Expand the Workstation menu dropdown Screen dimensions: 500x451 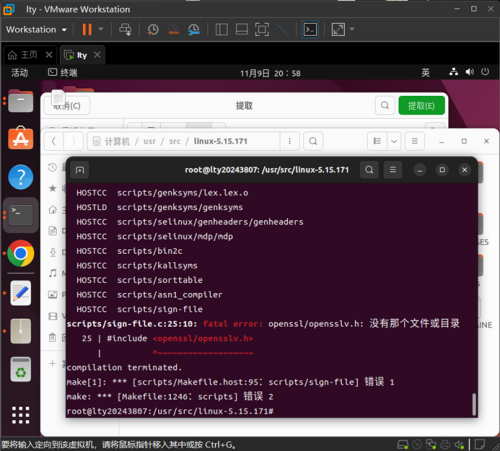click(36, 29)
